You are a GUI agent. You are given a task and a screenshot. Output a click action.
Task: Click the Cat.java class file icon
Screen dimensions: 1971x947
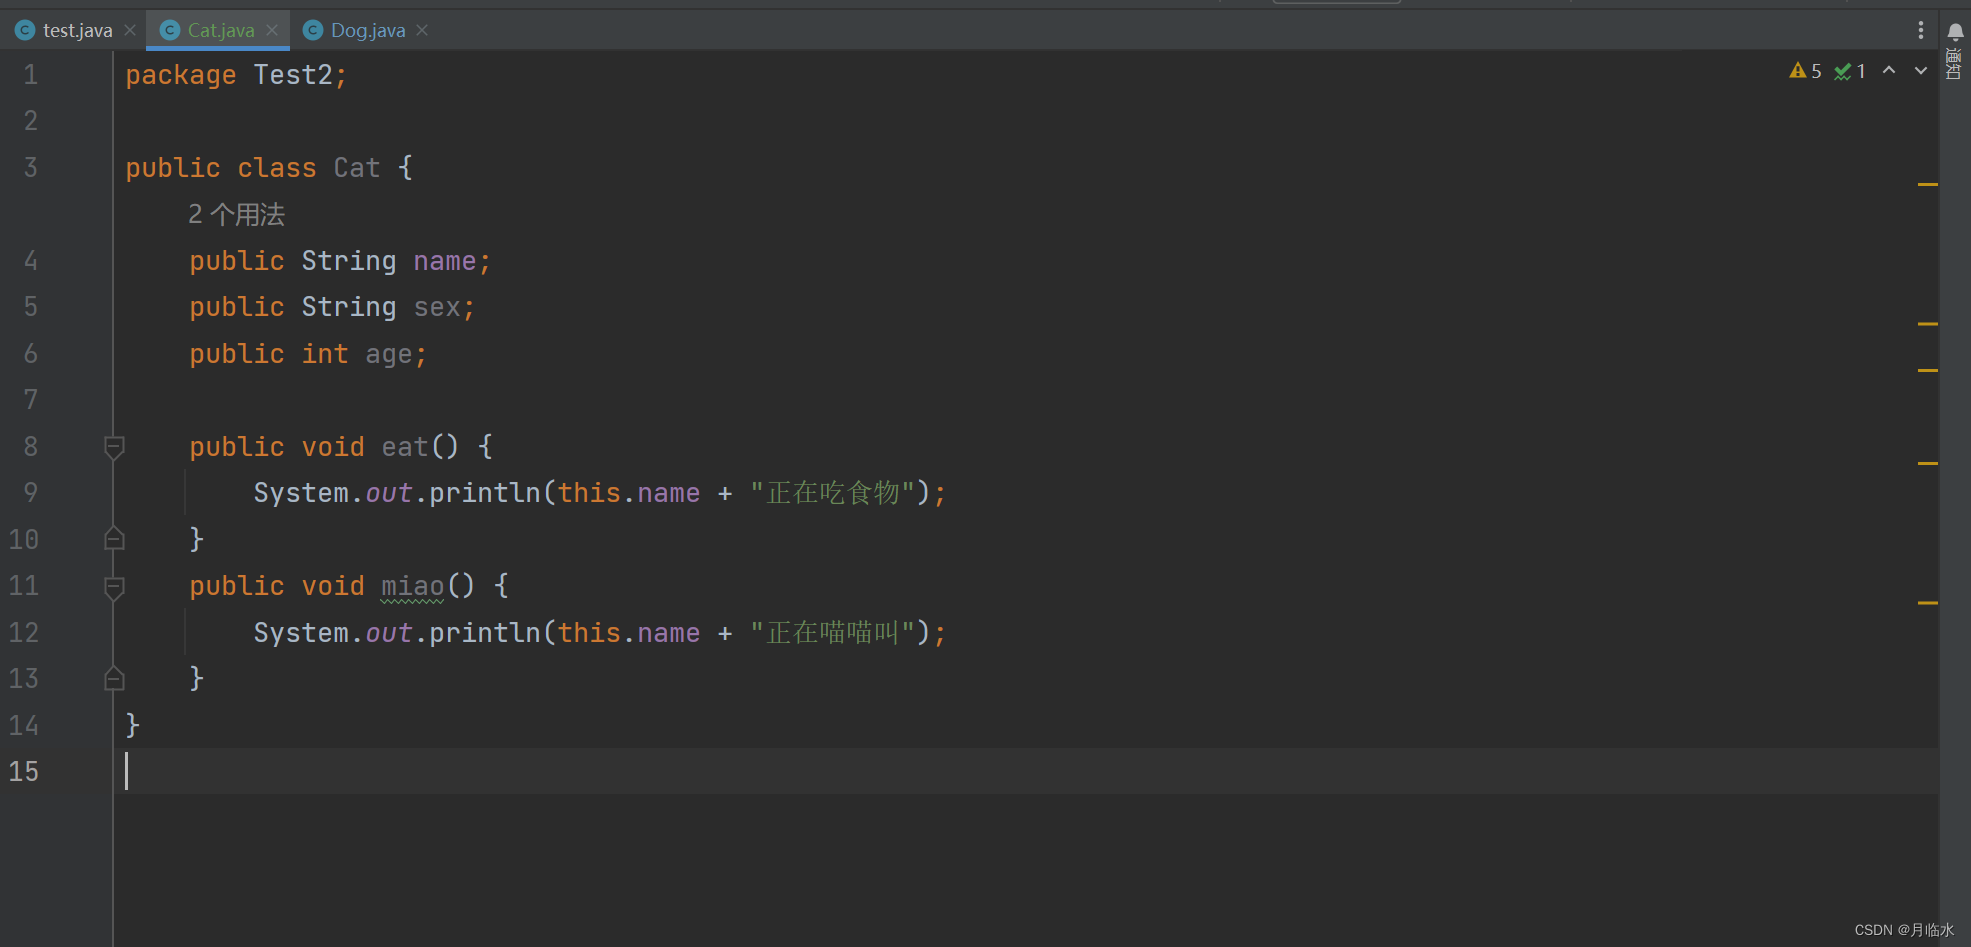pos(170,30)
